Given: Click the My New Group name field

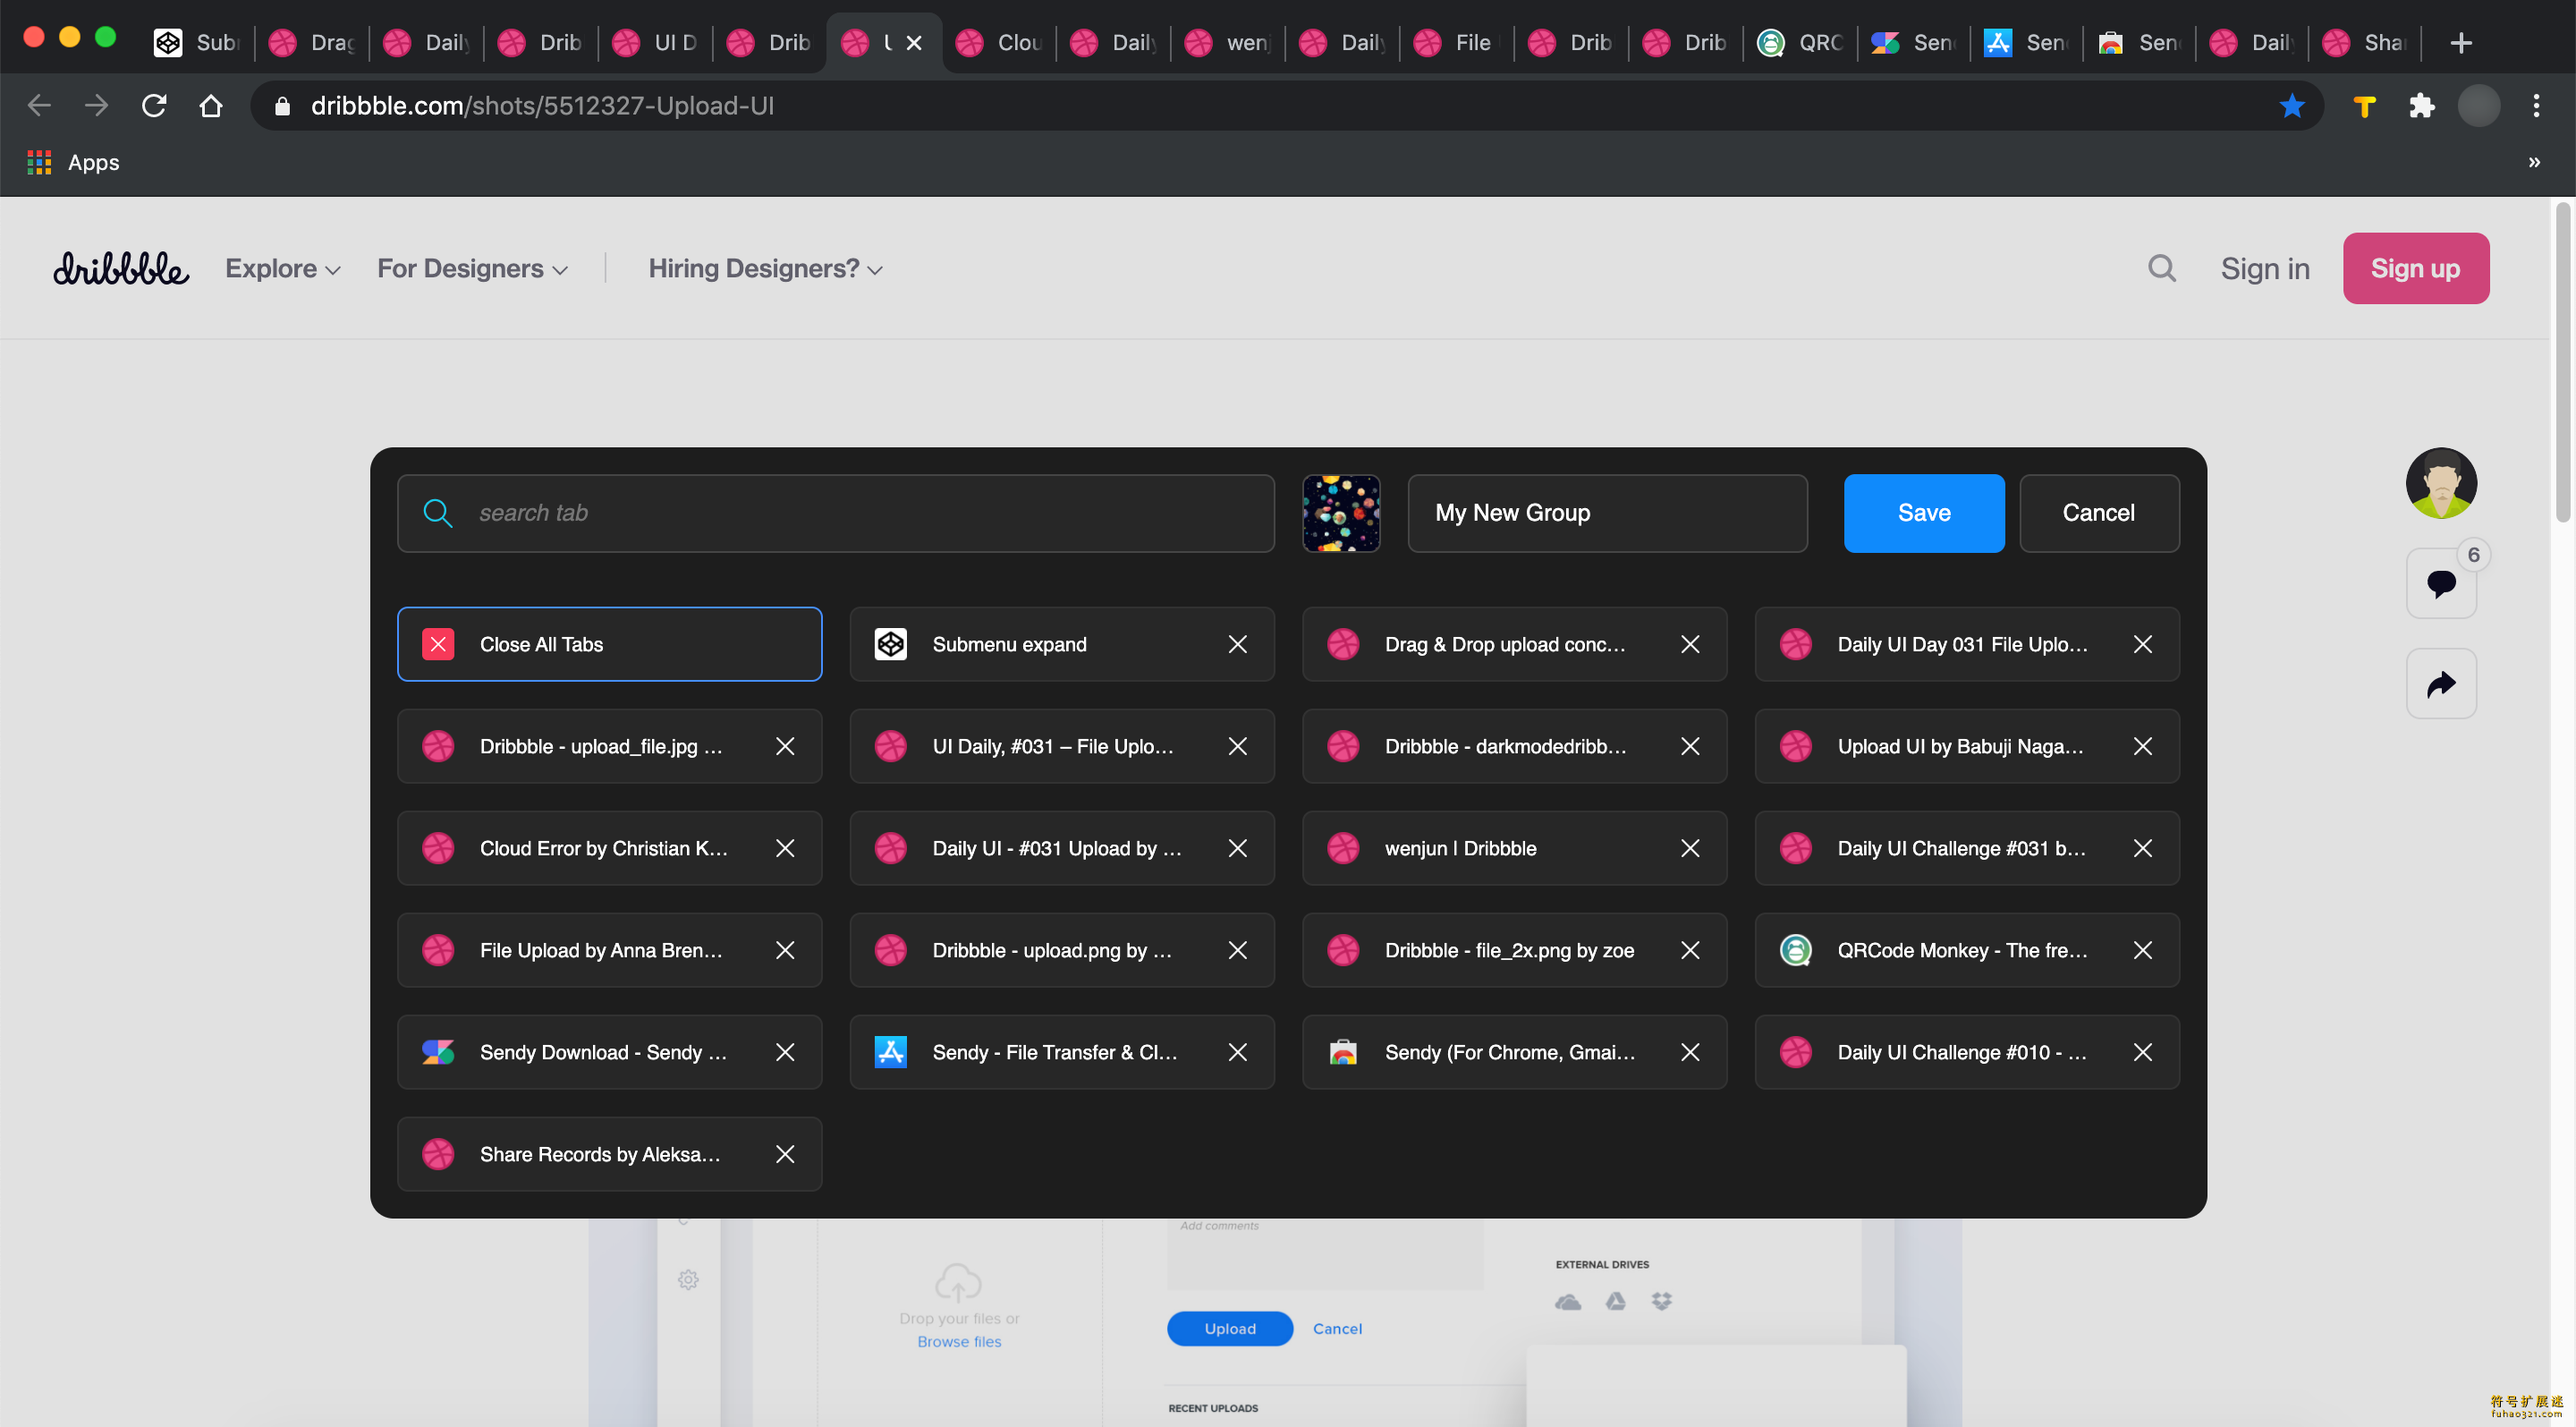Looking at the screenshot, I should [1607, 513].
